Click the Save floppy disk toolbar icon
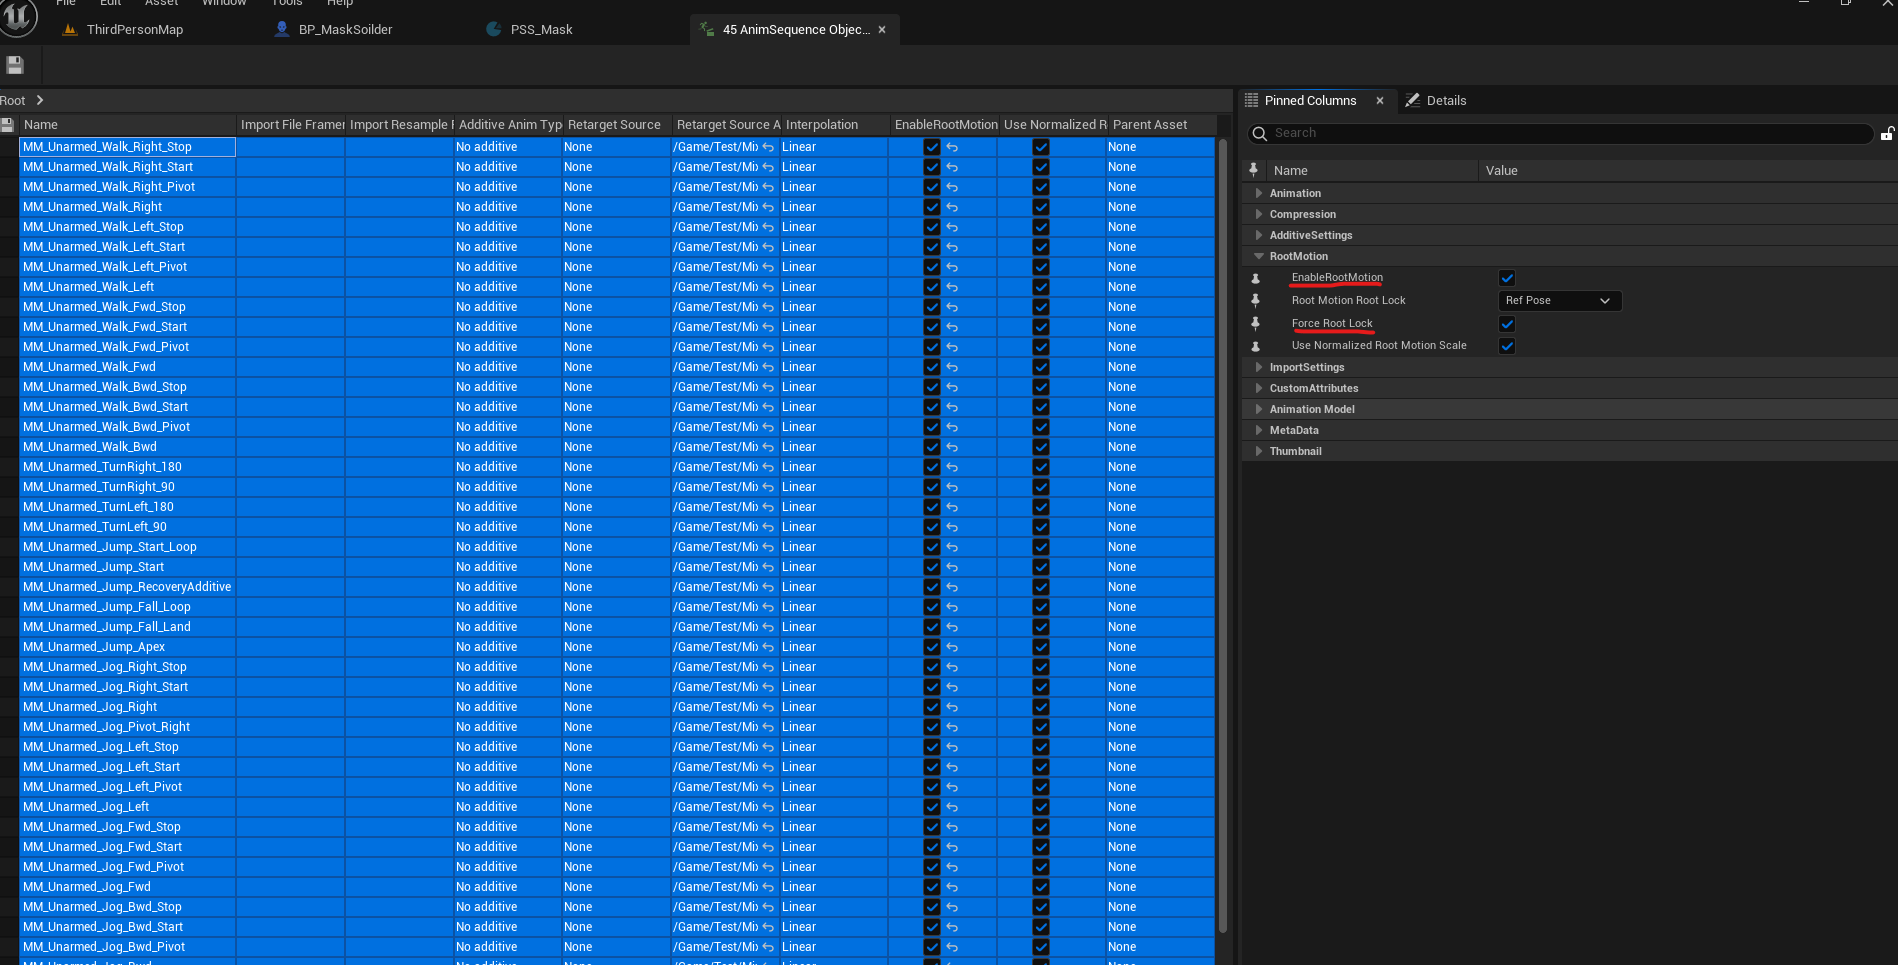Viewport: 1898px width, 965px height. pos(15,65)
